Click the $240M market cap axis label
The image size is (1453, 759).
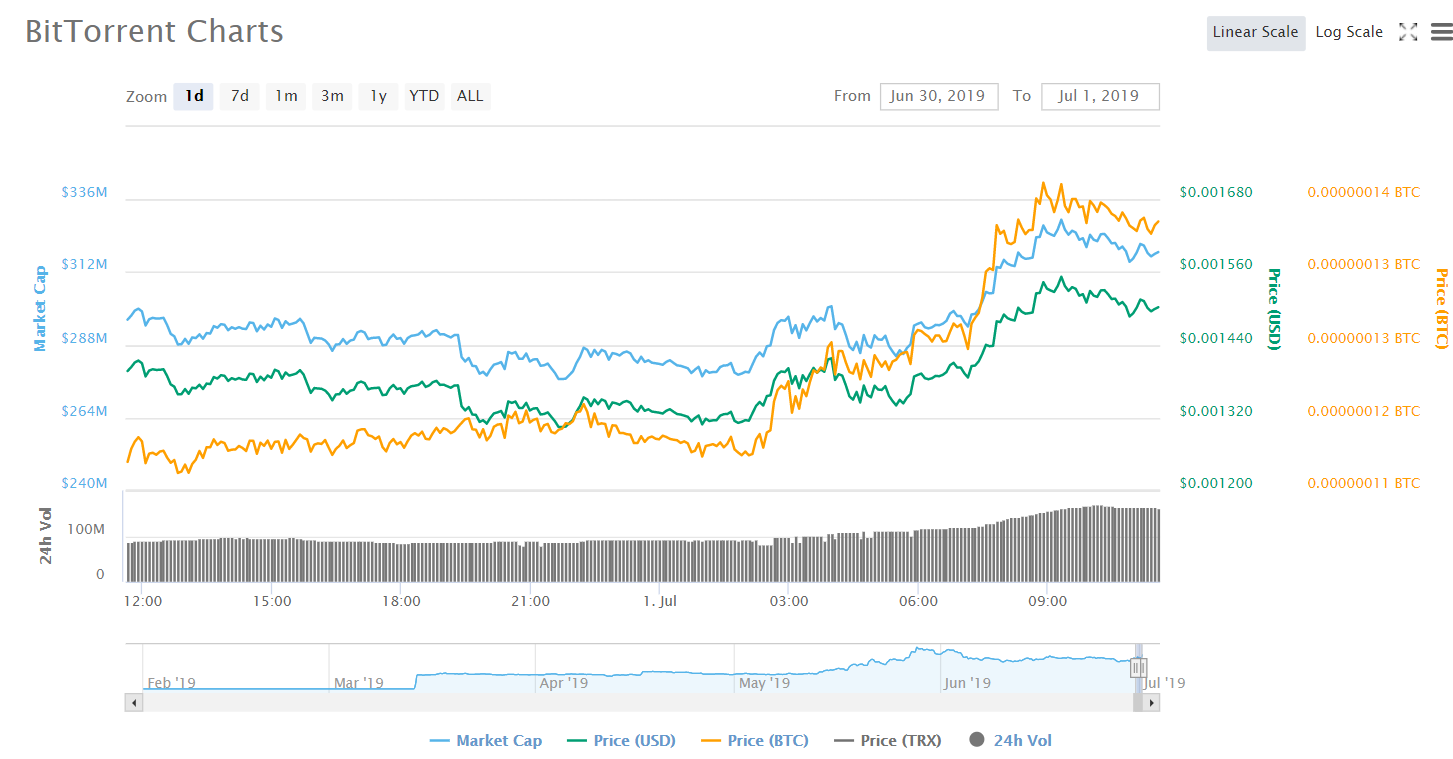[x=84, y=483]
